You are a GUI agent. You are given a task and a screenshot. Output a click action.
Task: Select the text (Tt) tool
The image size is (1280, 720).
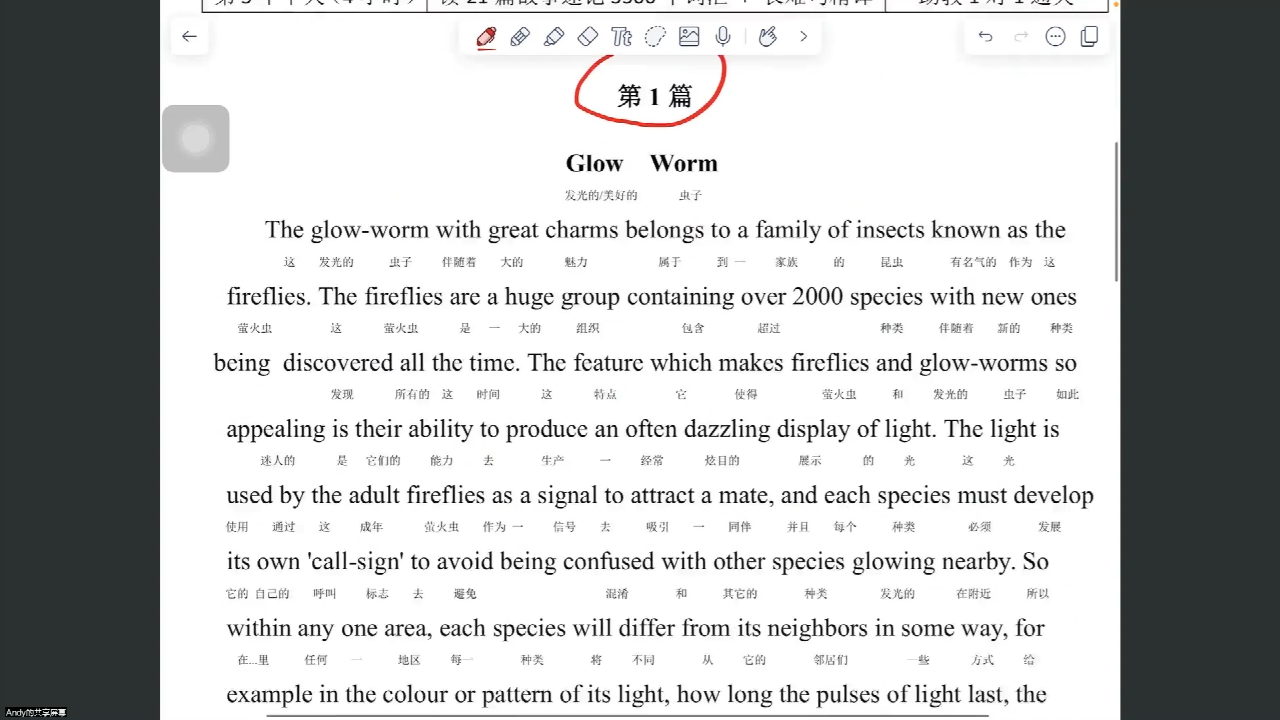pyautogui.click(x=621, y=37)
